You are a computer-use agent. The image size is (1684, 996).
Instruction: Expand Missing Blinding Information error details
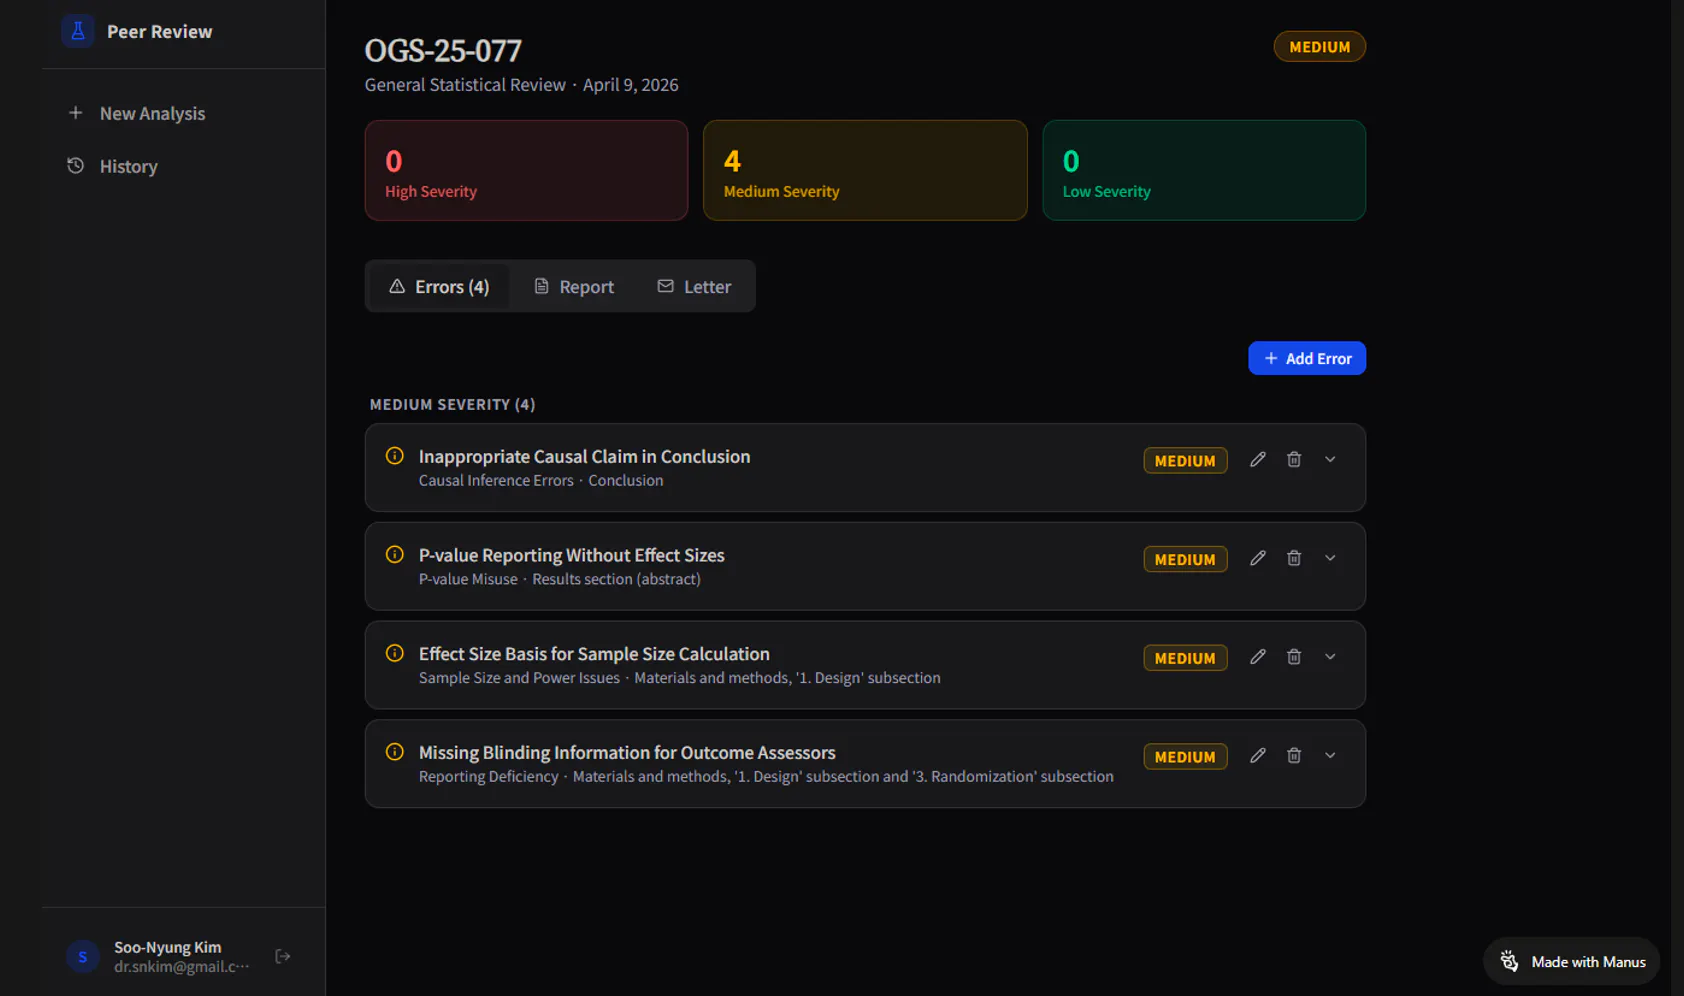(x=1330, y=756)
